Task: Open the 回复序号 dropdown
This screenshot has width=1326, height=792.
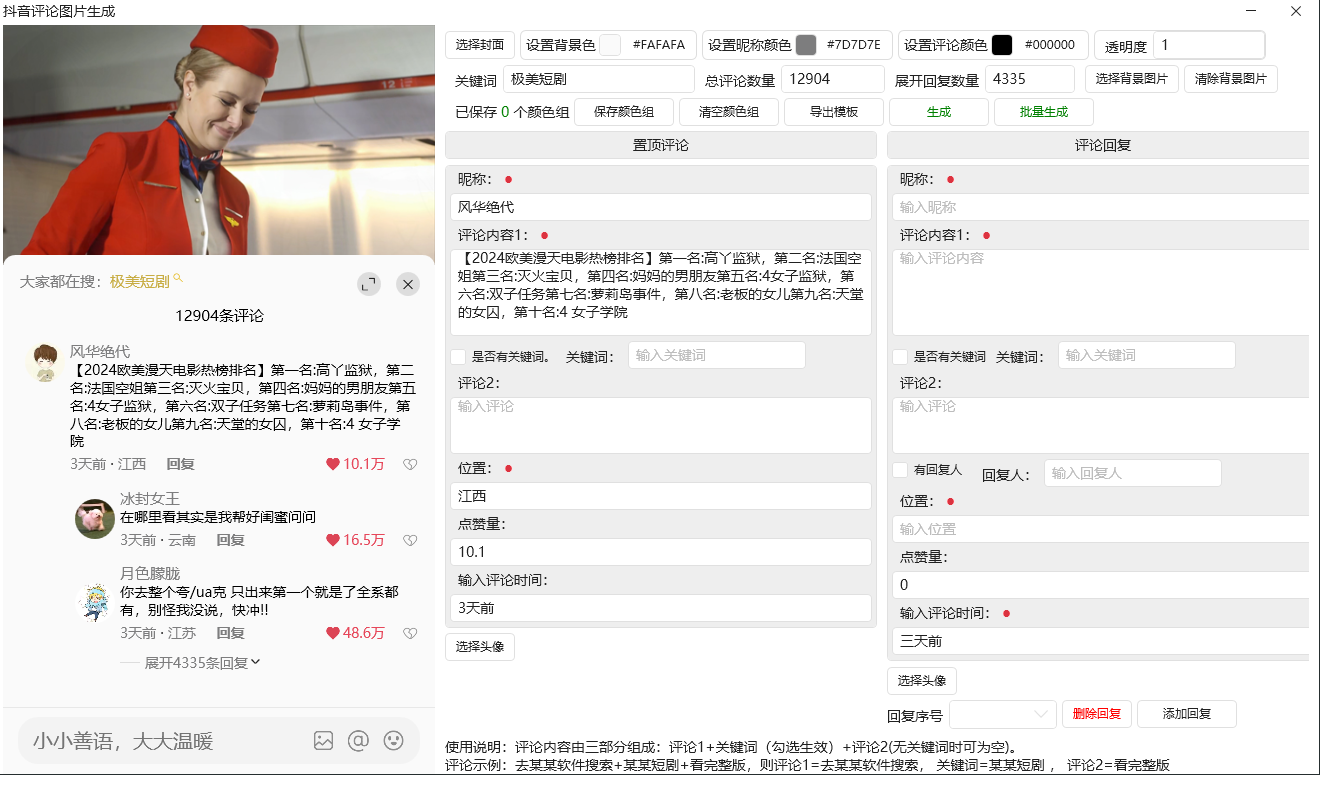Action: point(1002,714)
